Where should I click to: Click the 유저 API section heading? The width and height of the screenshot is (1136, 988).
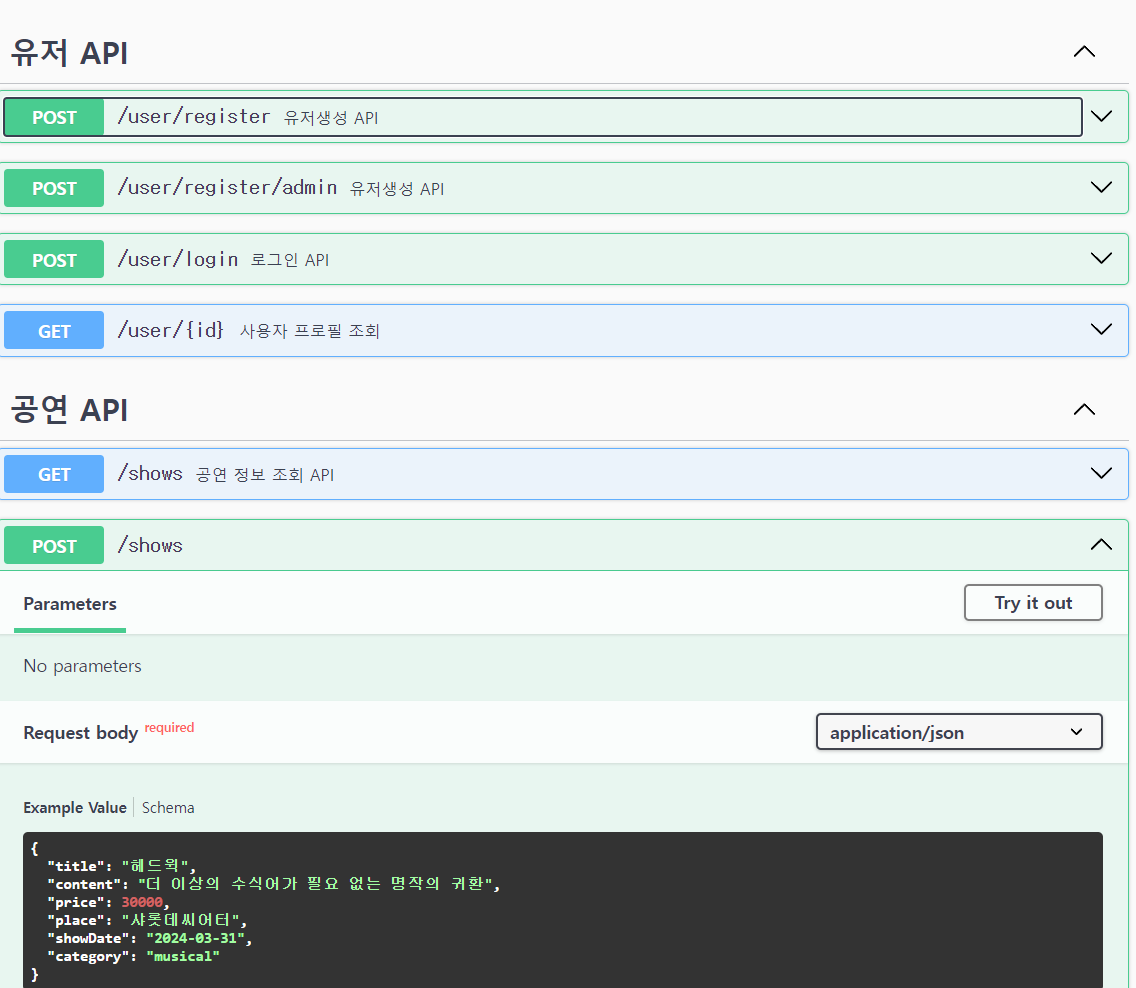pos(70,53)
